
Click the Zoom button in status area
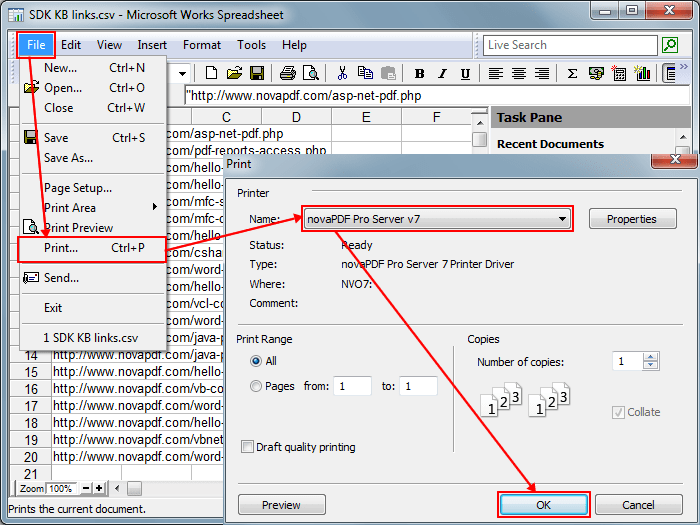point(32,488)
